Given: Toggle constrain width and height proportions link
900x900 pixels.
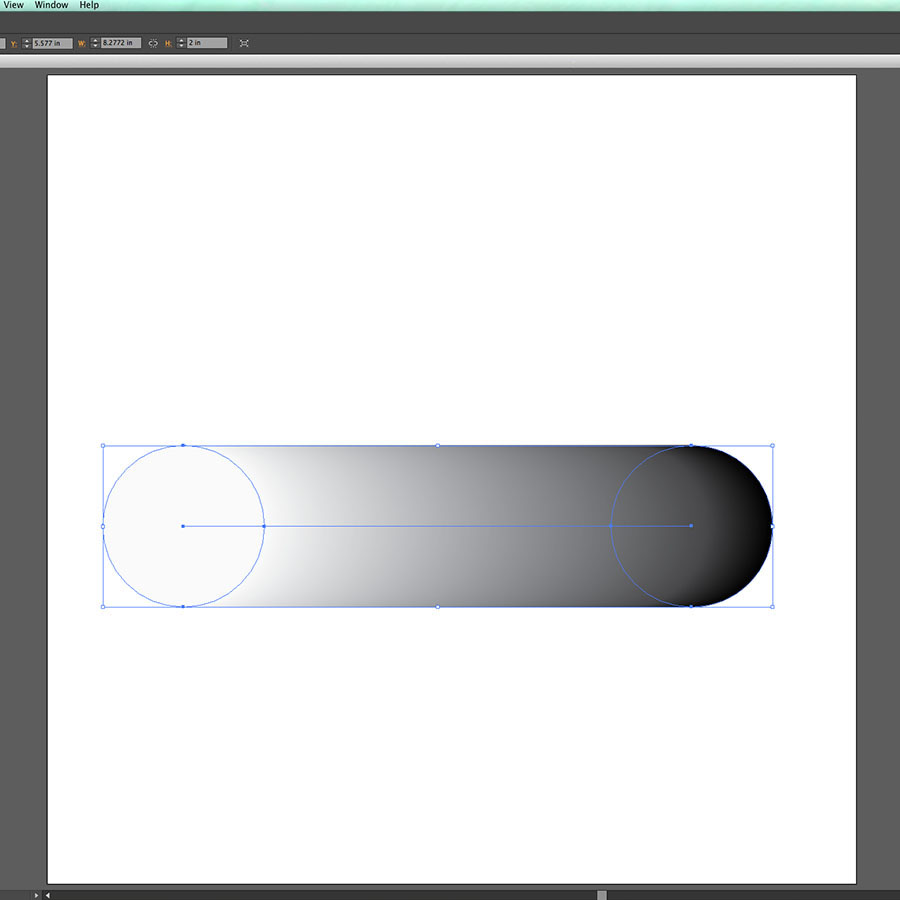Looking at the screenshot, I should (153, 43).
